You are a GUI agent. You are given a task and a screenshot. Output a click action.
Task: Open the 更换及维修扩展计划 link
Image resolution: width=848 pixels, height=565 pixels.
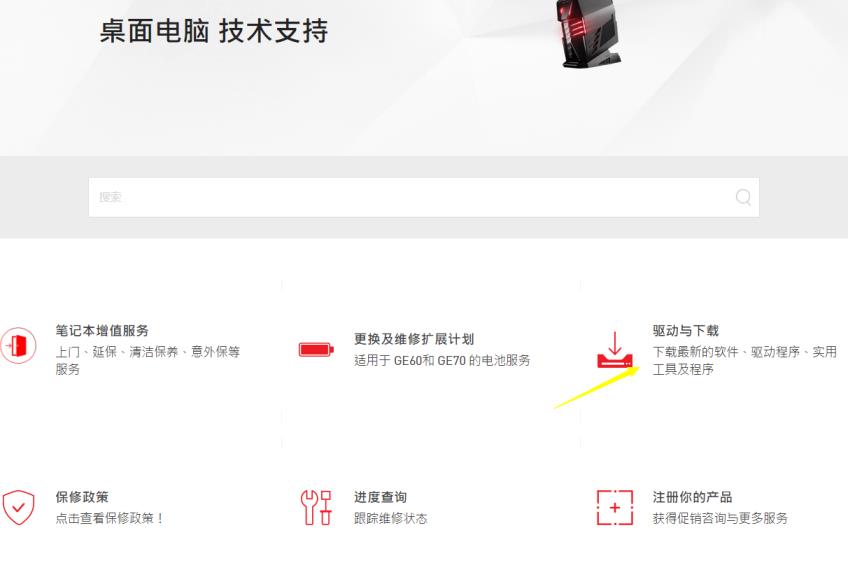(x=414, y=339)
